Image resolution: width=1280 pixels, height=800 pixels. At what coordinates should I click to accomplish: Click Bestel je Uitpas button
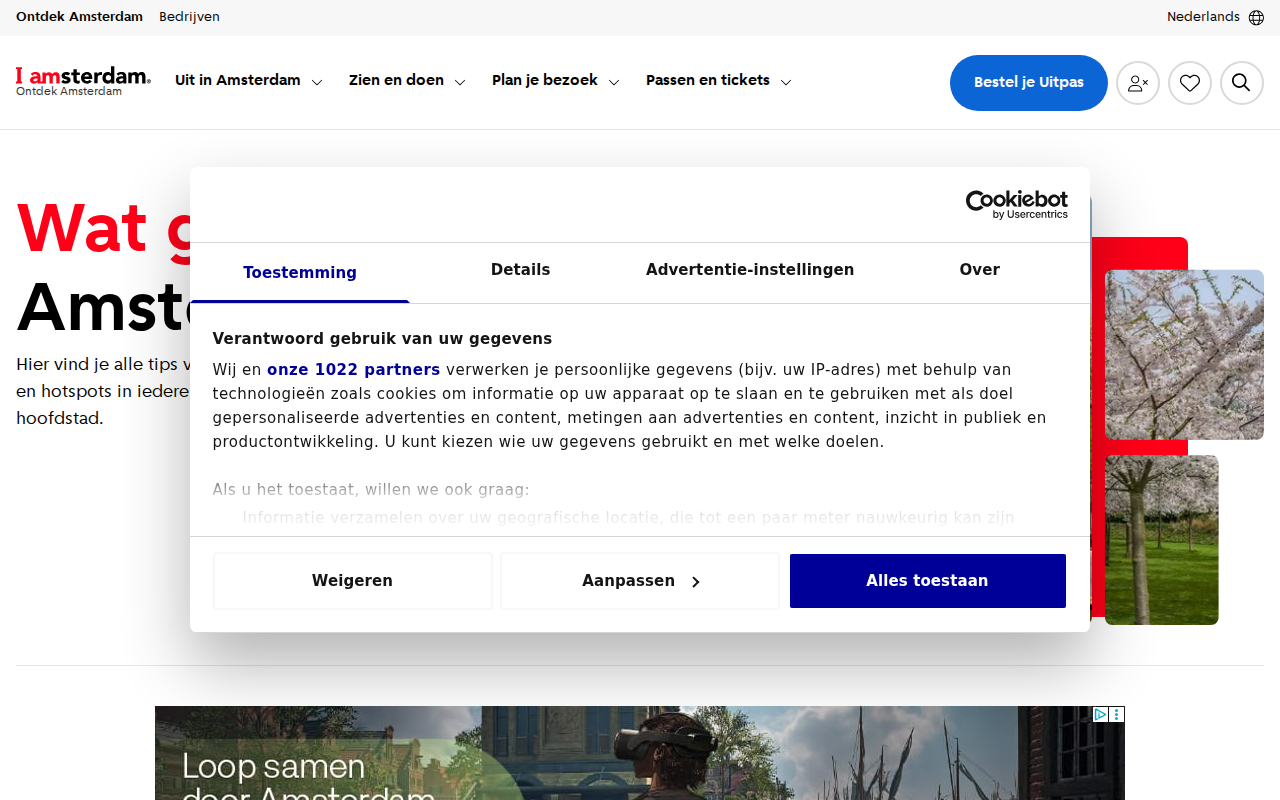pos(1029,83)
